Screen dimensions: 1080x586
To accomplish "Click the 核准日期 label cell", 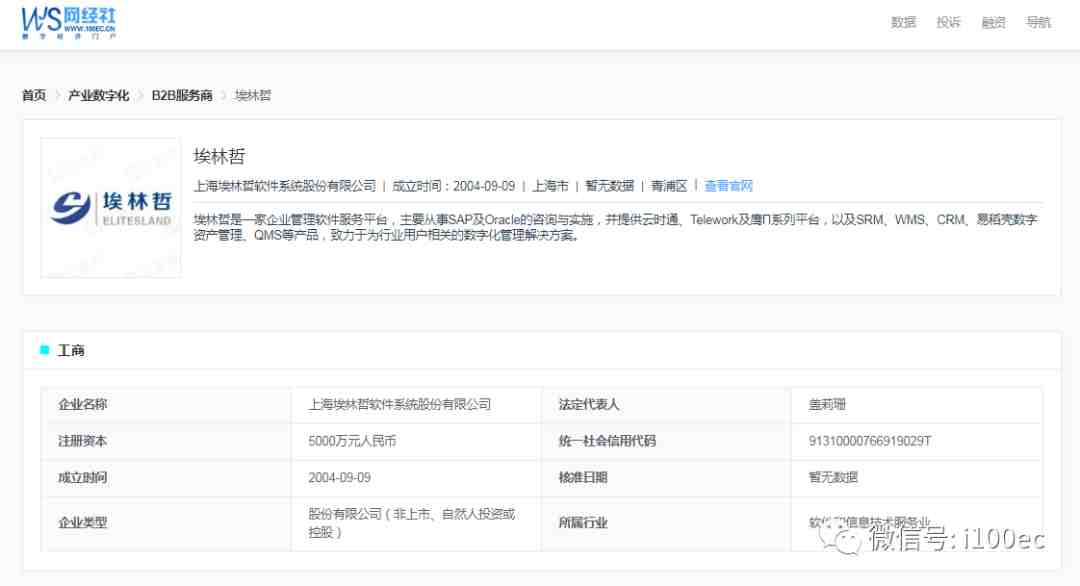I will click(666, 478).
